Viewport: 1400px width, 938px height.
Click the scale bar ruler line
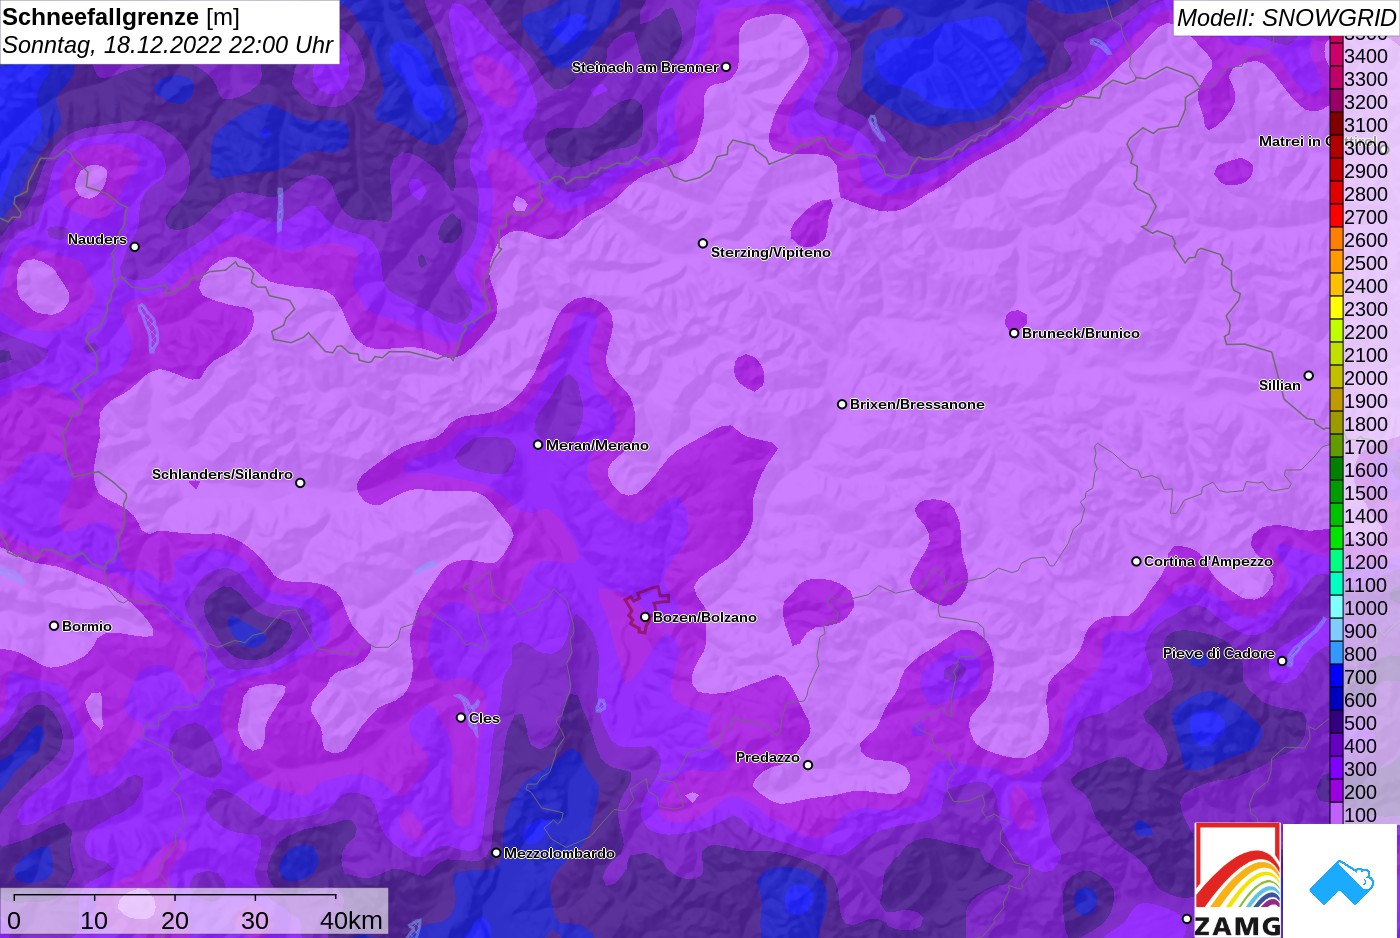click(x=174, y=896)
